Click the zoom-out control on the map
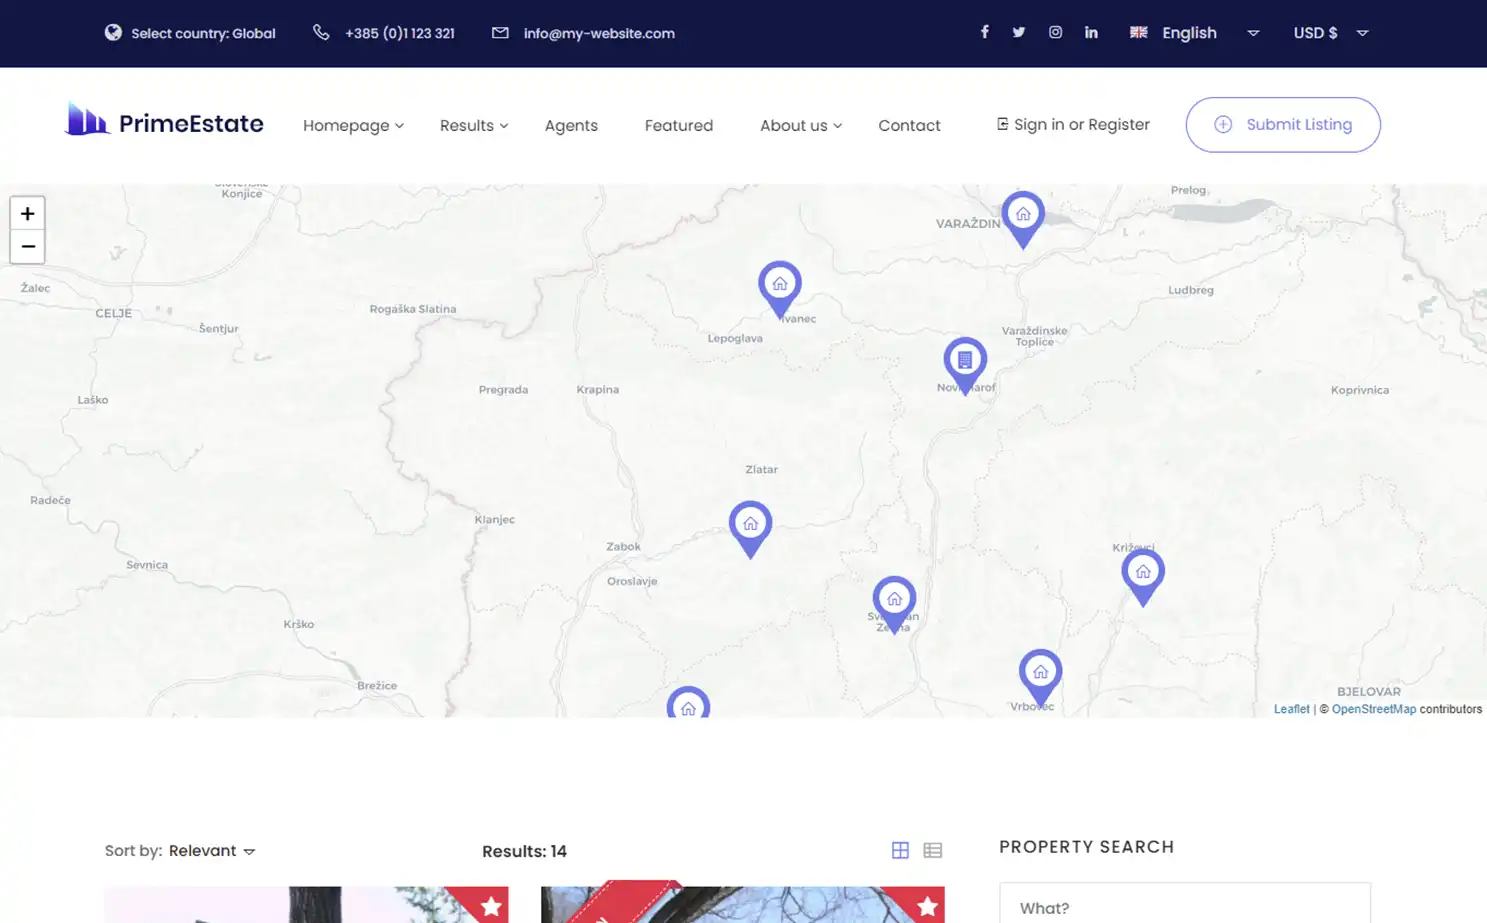Image resolution: width=1487 pixels, height=923 pixels. [x=27, y=246]
